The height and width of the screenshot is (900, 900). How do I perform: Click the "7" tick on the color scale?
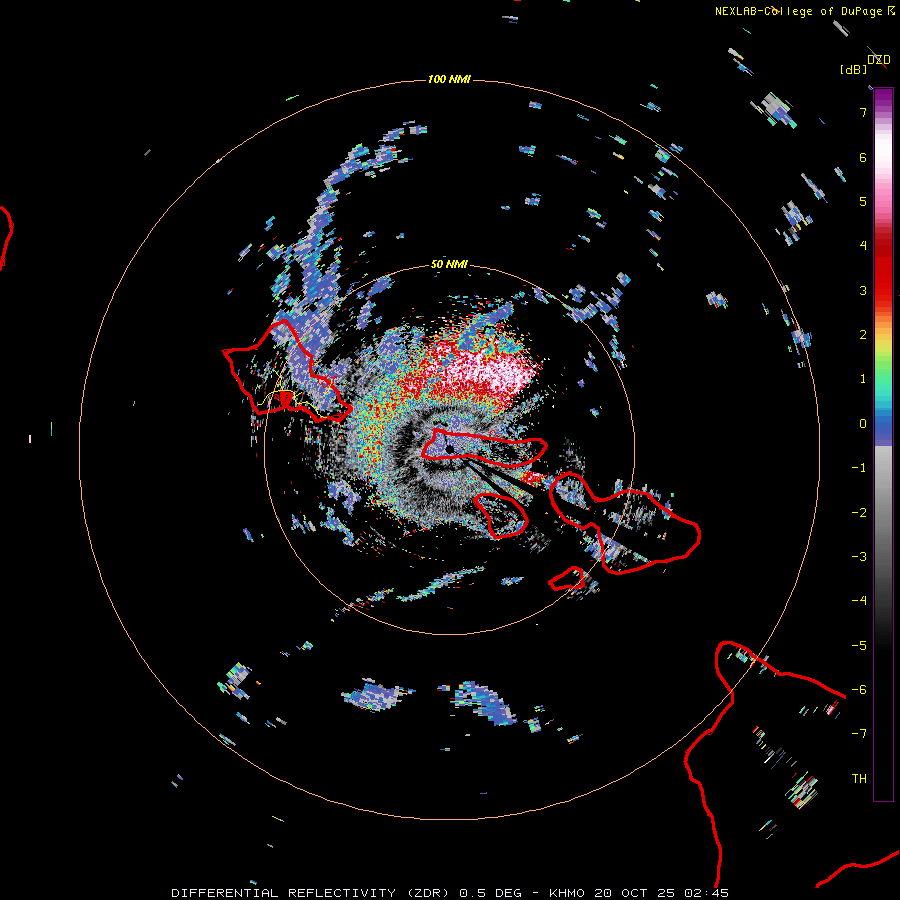(863, 112)
